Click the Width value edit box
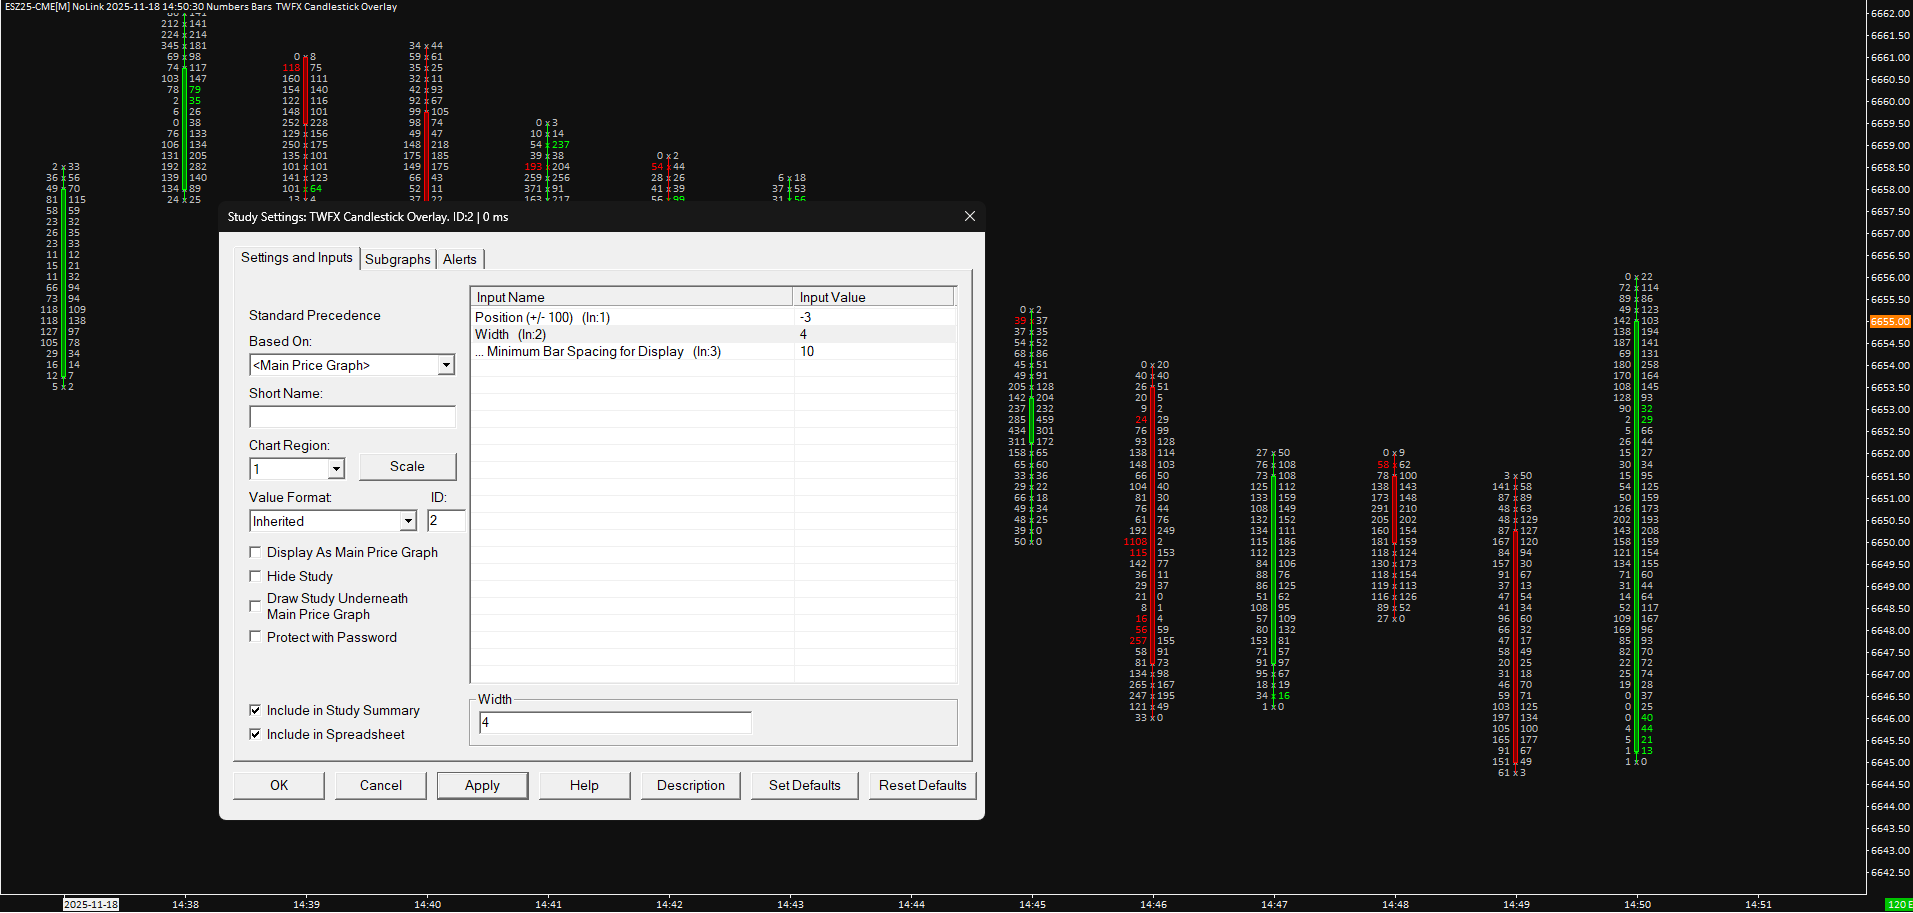The image size is (1913, 913). 615,722
